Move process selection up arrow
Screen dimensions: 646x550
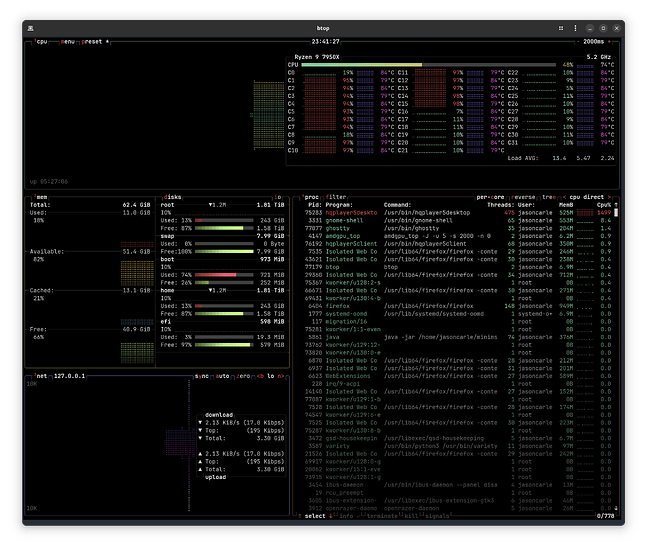(x=300, y=516)
